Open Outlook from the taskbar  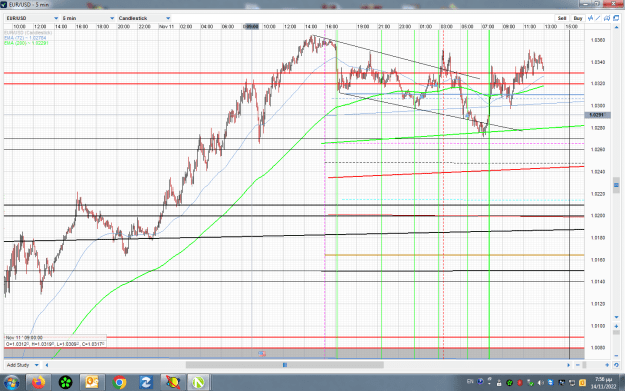(92, 383)
